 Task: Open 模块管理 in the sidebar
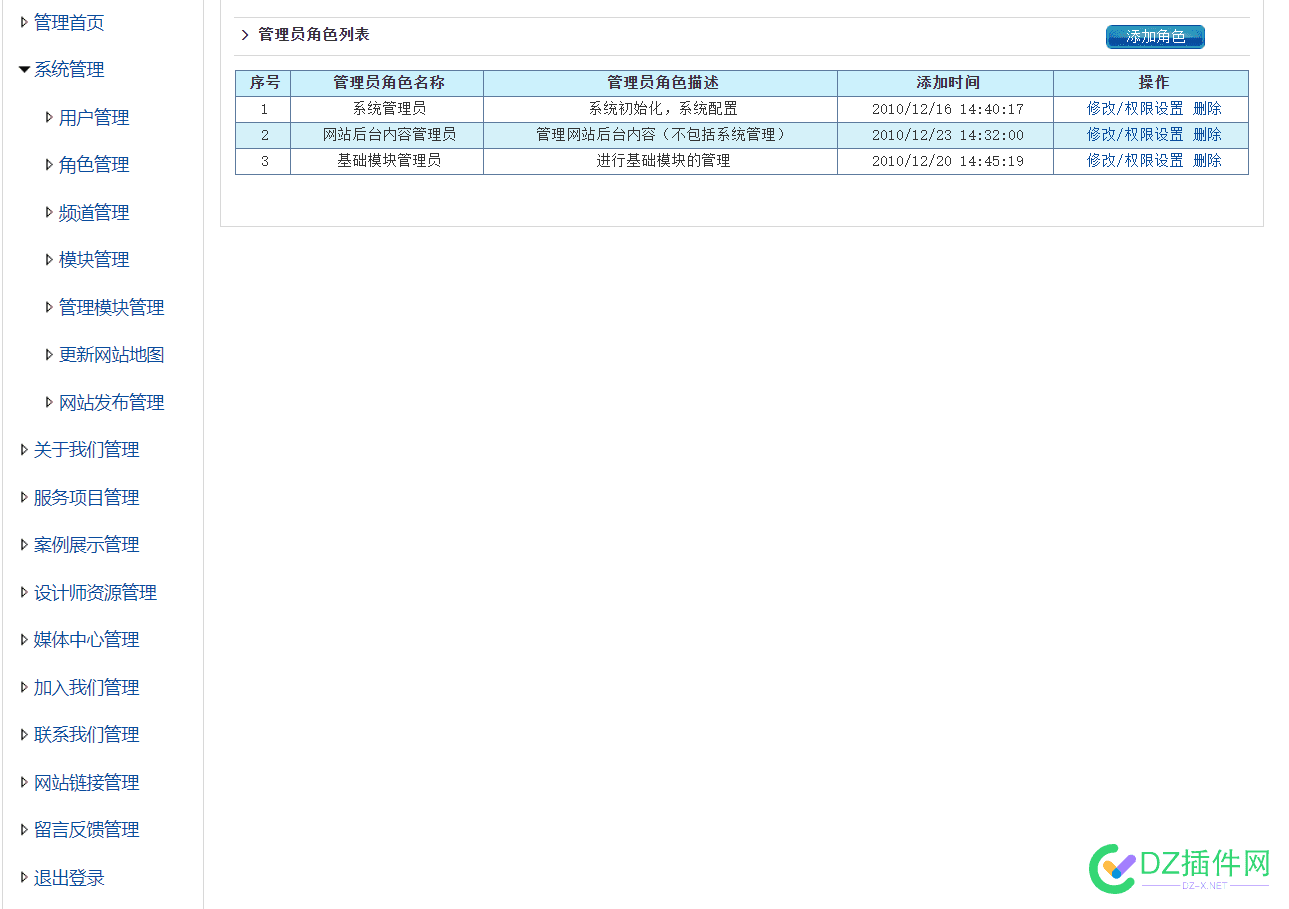click(94, 260)
